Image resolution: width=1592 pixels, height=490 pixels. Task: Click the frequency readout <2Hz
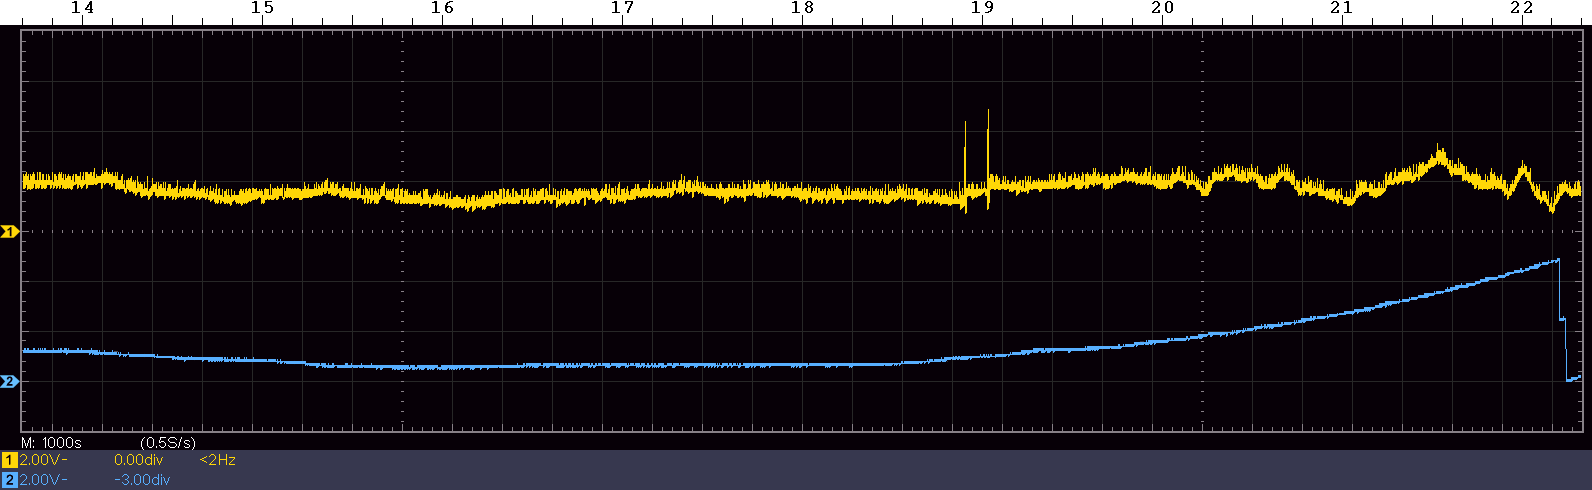(218, 460)
